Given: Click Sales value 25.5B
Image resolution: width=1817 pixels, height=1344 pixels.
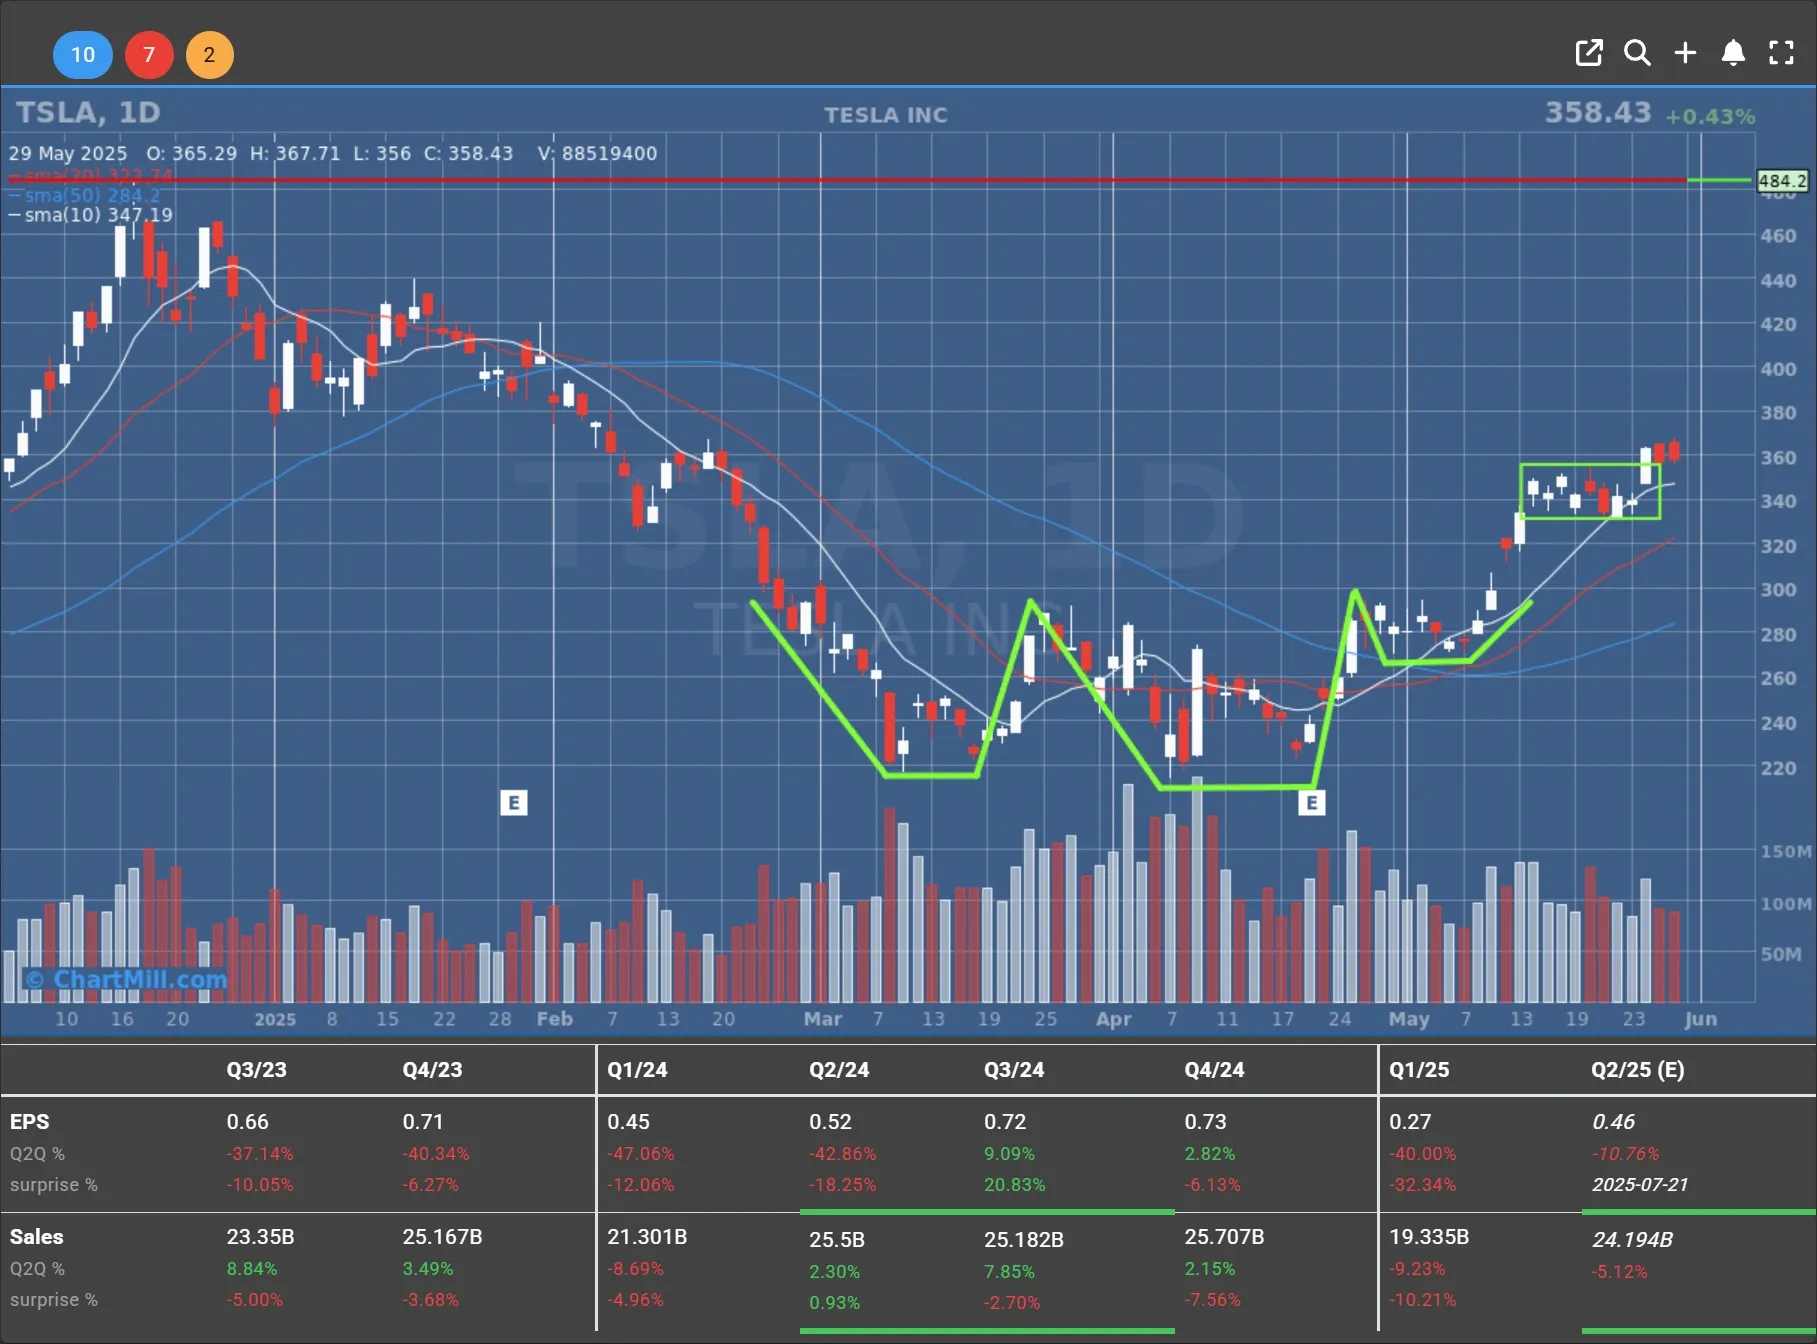Looking at the screenshot, I should [836, 1240].
